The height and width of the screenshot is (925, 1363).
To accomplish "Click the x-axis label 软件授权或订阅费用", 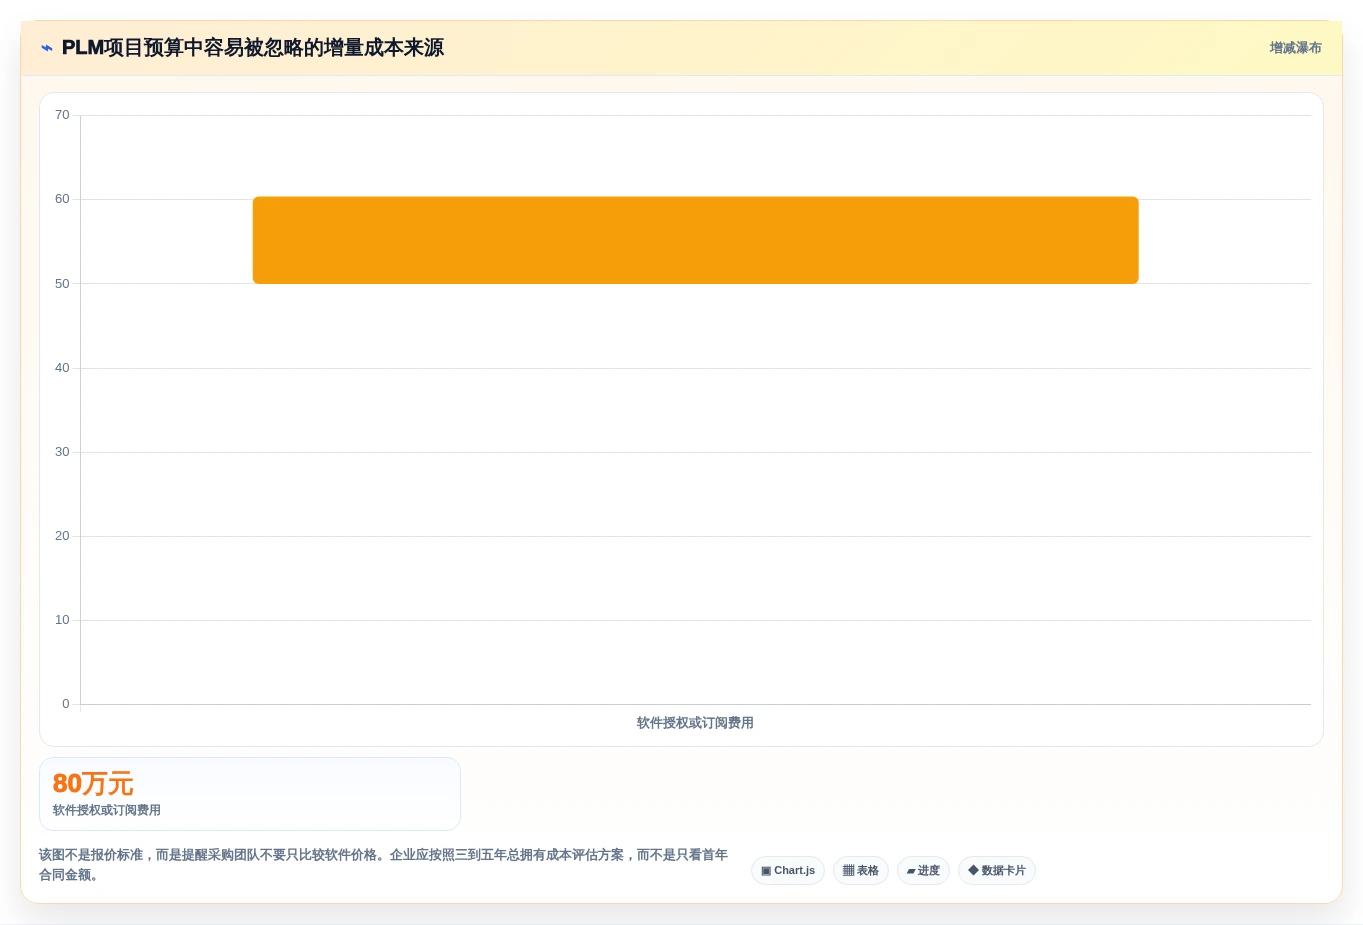I will [x=695, y=723].
